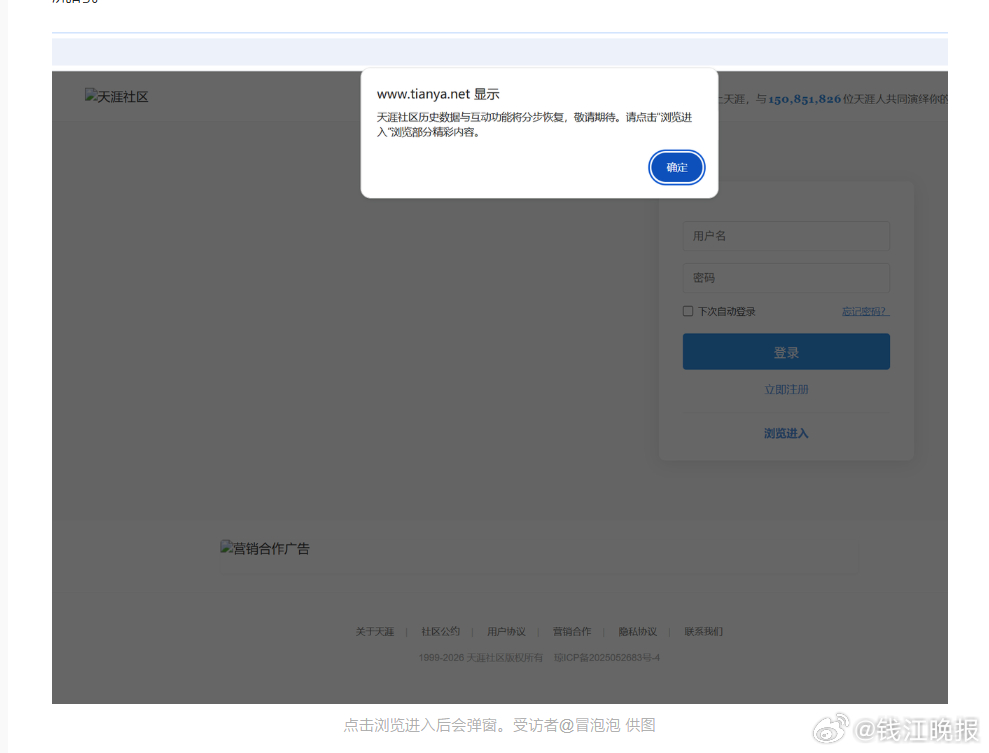Confirm the alert with the 确定 button
The height and width of the screenshot is (753, 989).
point(676,167)
